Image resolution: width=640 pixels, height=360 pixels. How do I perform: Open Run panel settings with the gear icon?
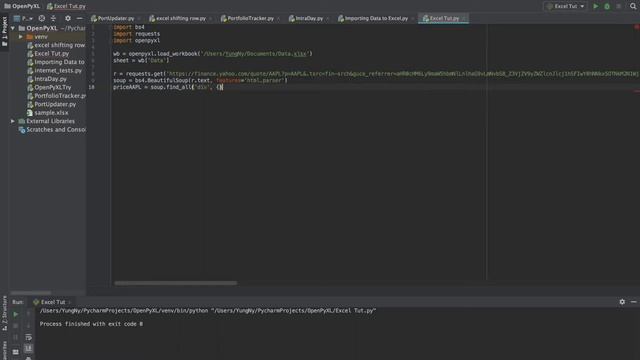pos(622,302)
